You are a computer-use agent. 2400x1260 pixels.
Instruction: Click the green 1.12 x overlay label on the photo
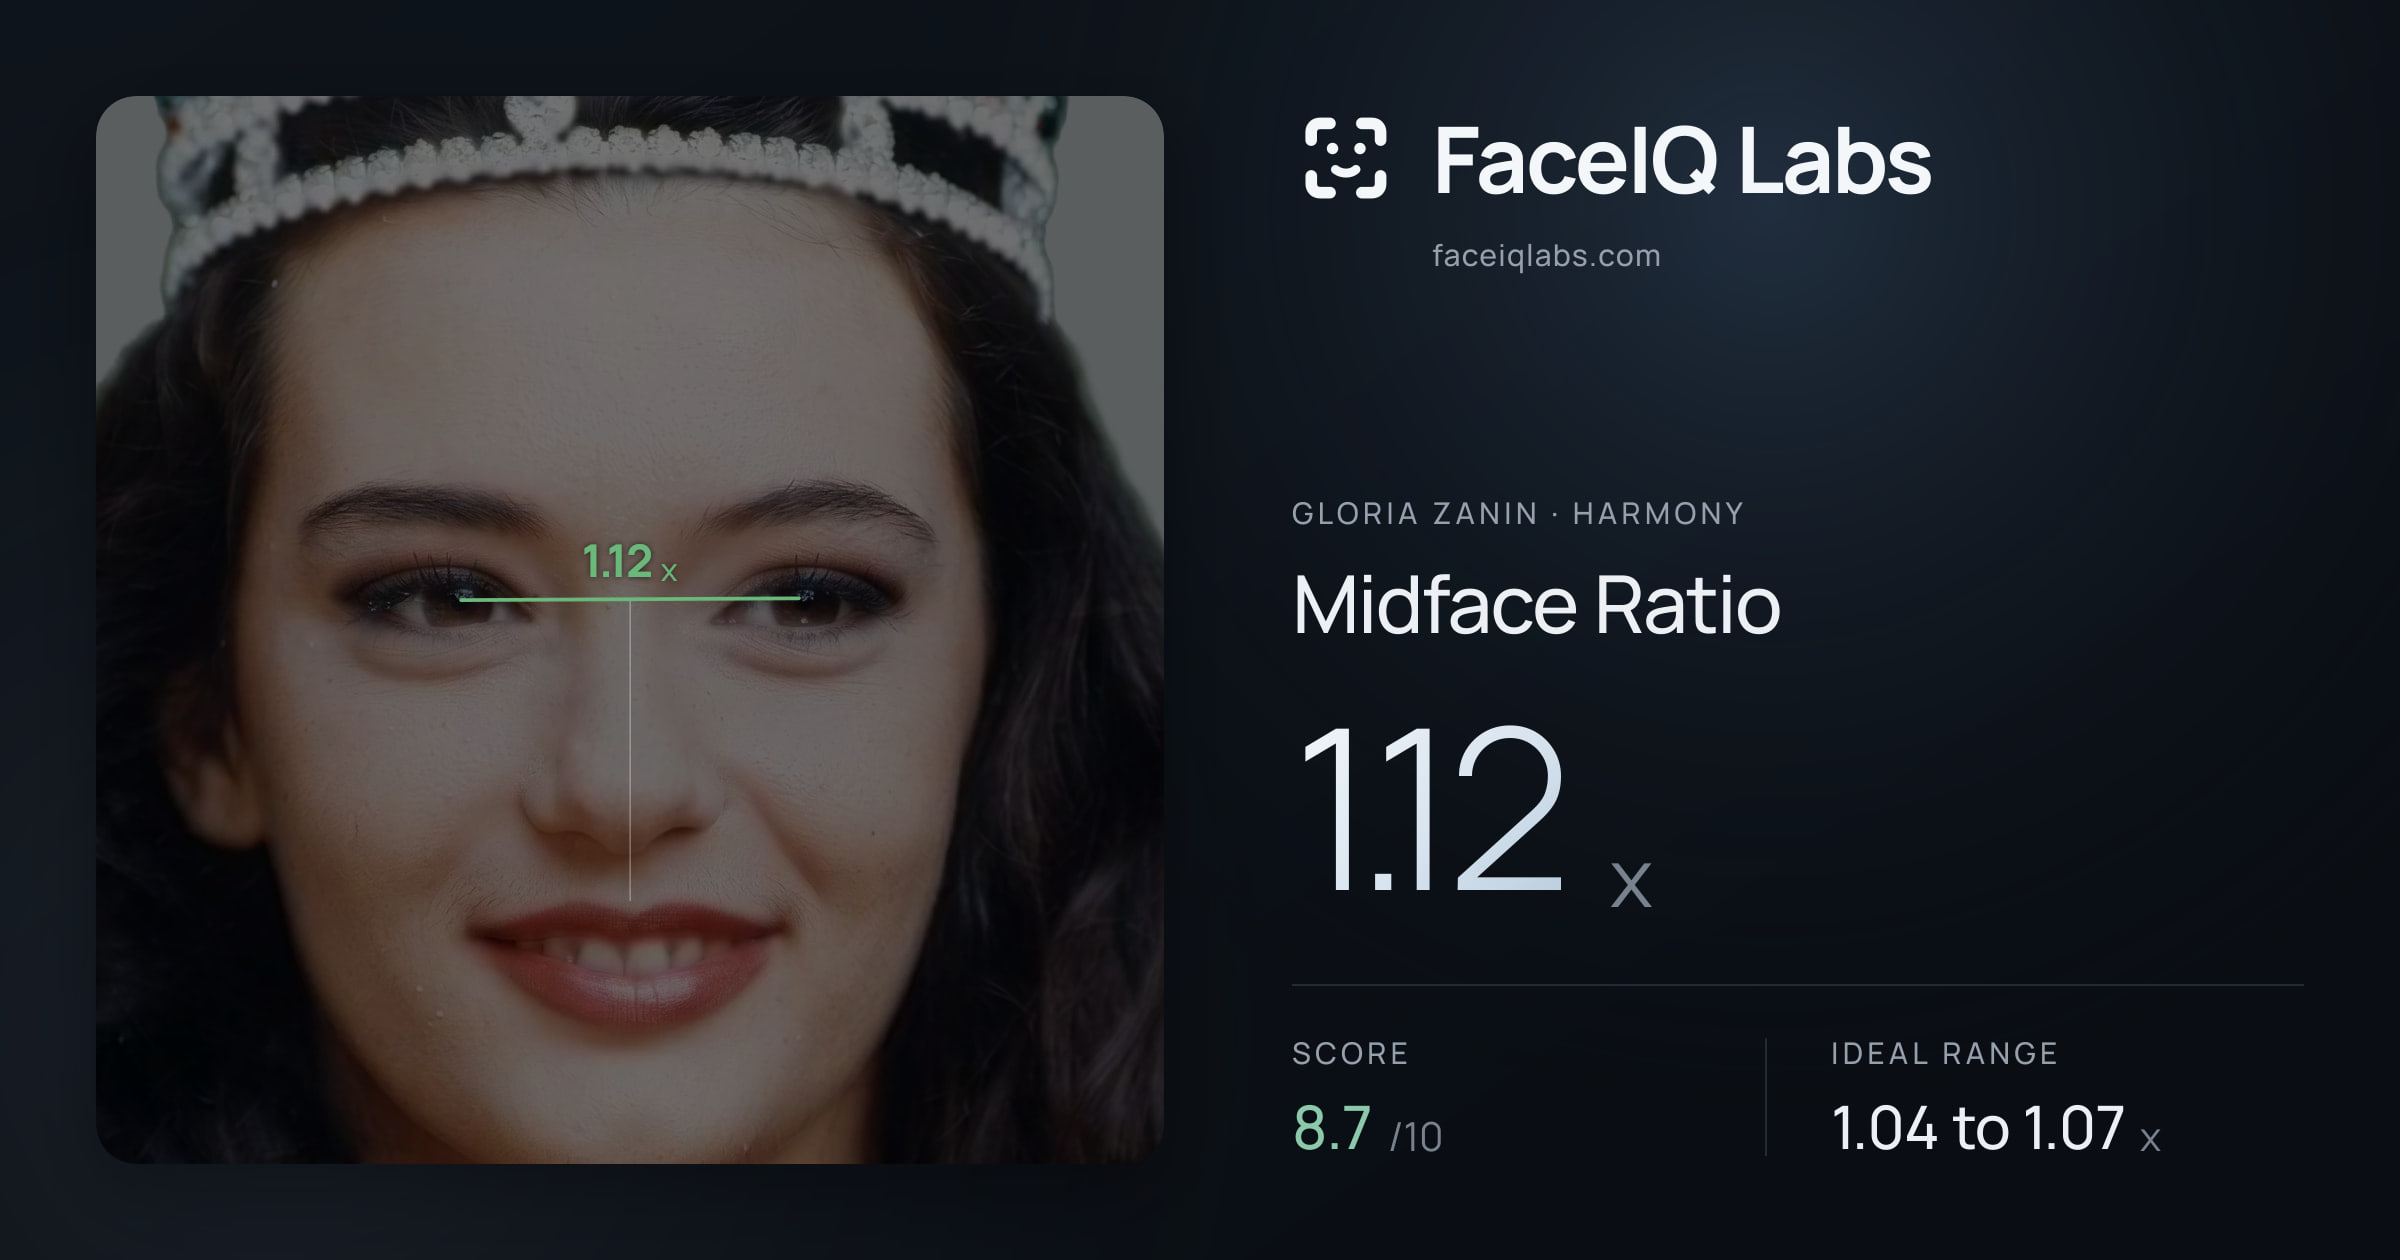[x=630, y=562]
